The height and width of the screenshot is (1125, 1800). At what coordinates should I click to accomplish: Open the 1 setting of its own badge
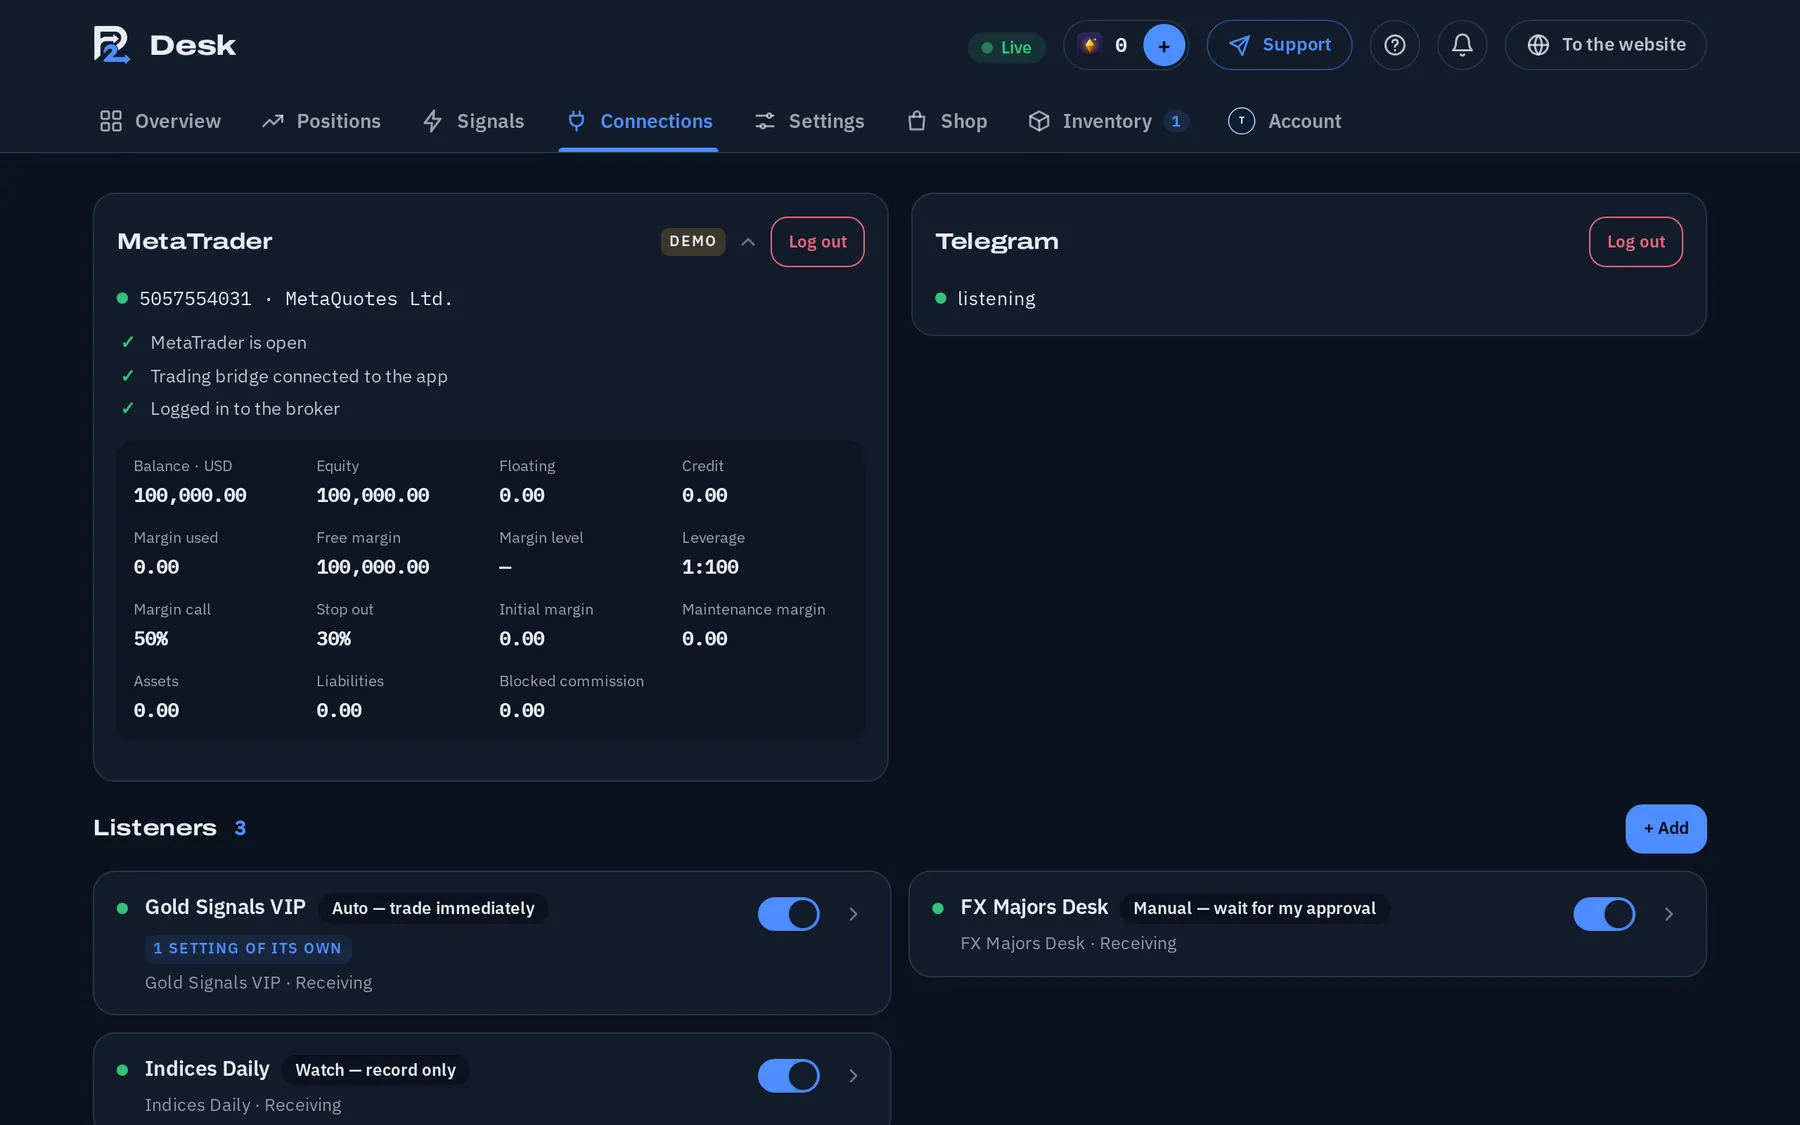248,948
